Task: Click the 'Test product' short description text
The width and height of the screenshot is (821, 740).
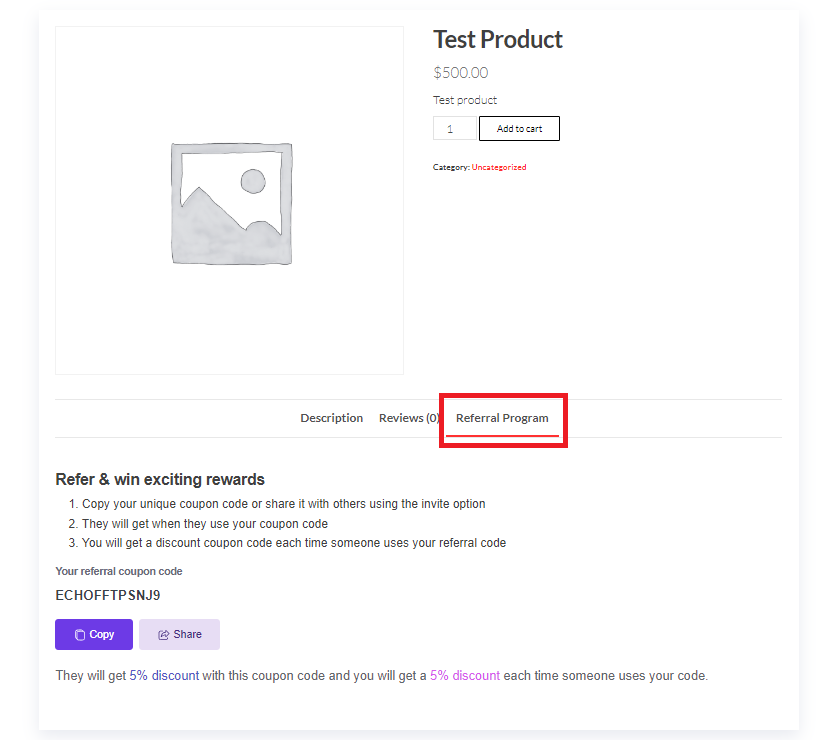Action: (464, 100)
